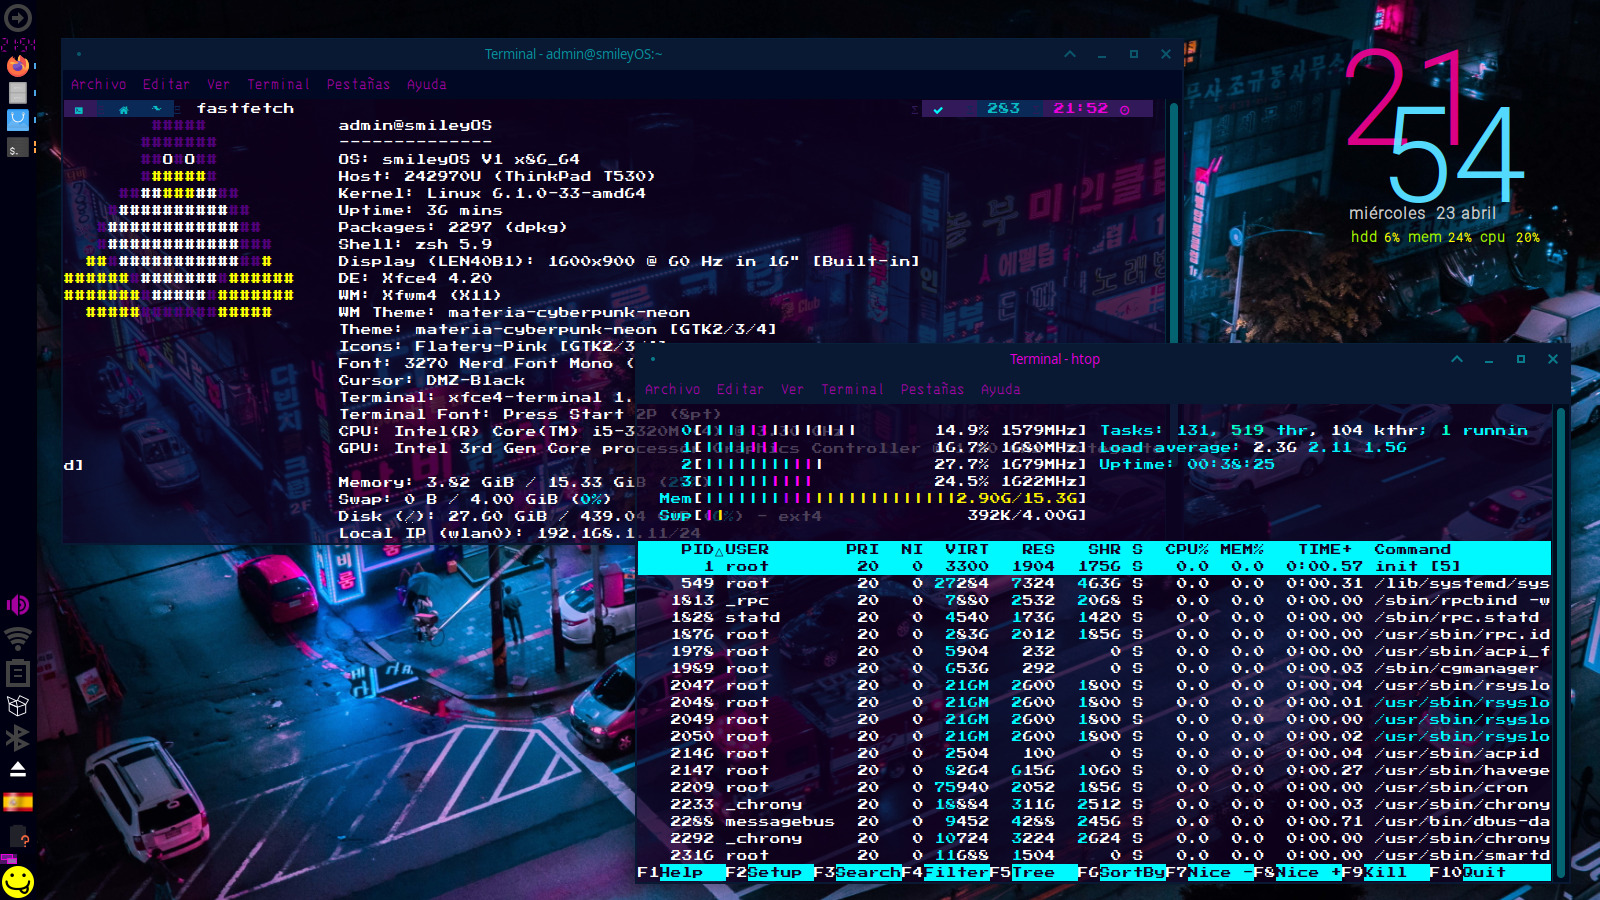Sort htop by TIME+ column header
Screen dimensions: 1600x900
click(x=1325, y=550)
